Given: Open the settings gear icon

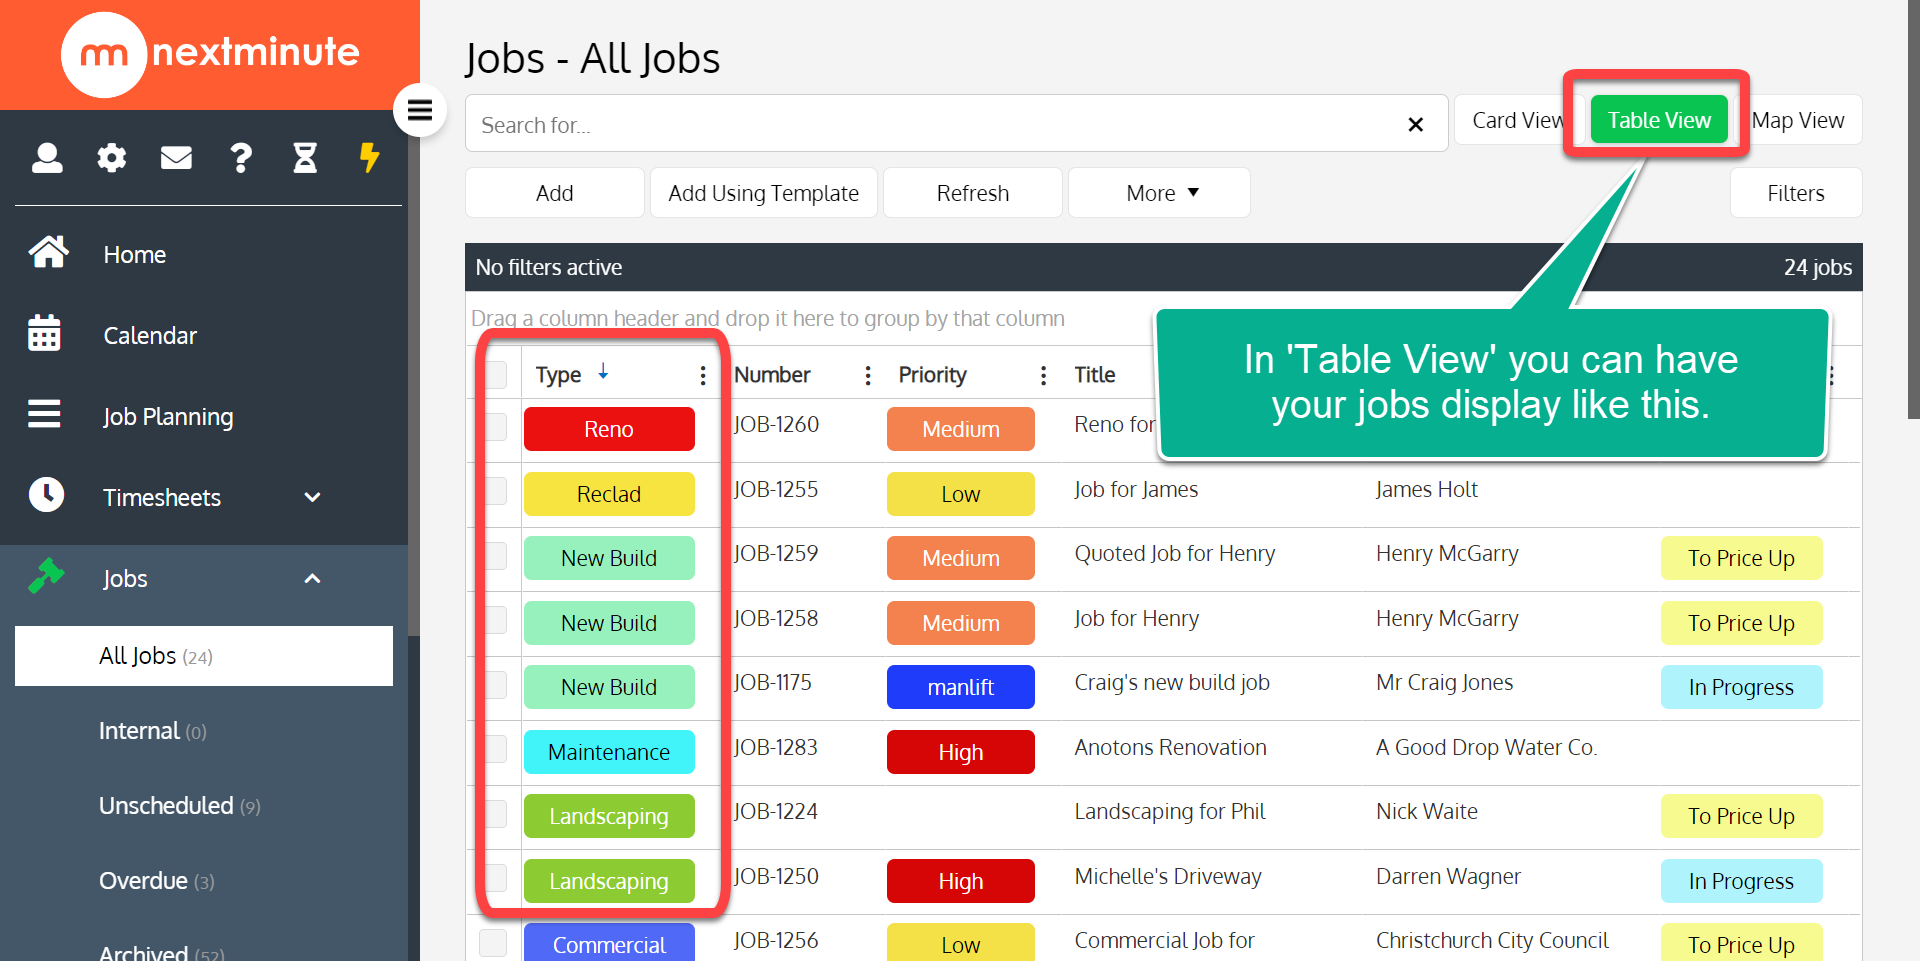Looking at the screenshot, I should [111, 157].
